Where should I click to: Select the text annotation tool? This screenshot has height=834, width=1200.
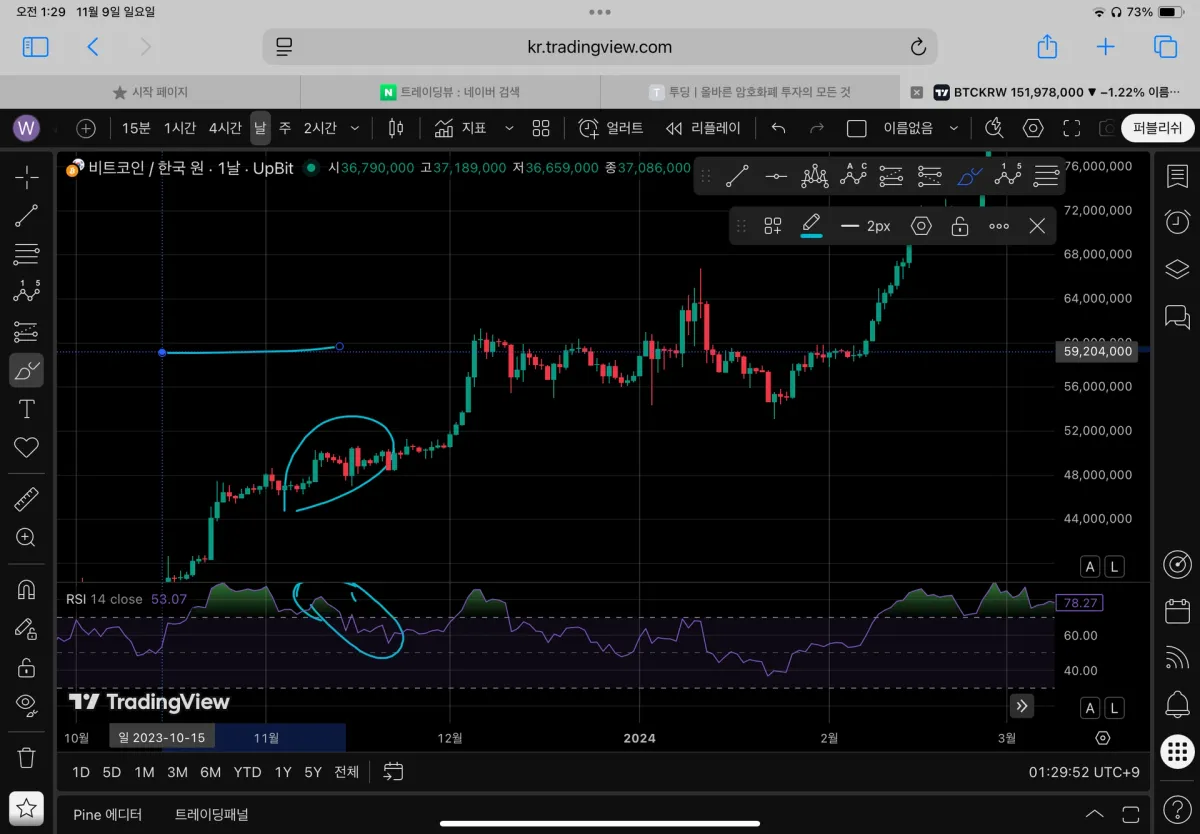coord(27,408)
